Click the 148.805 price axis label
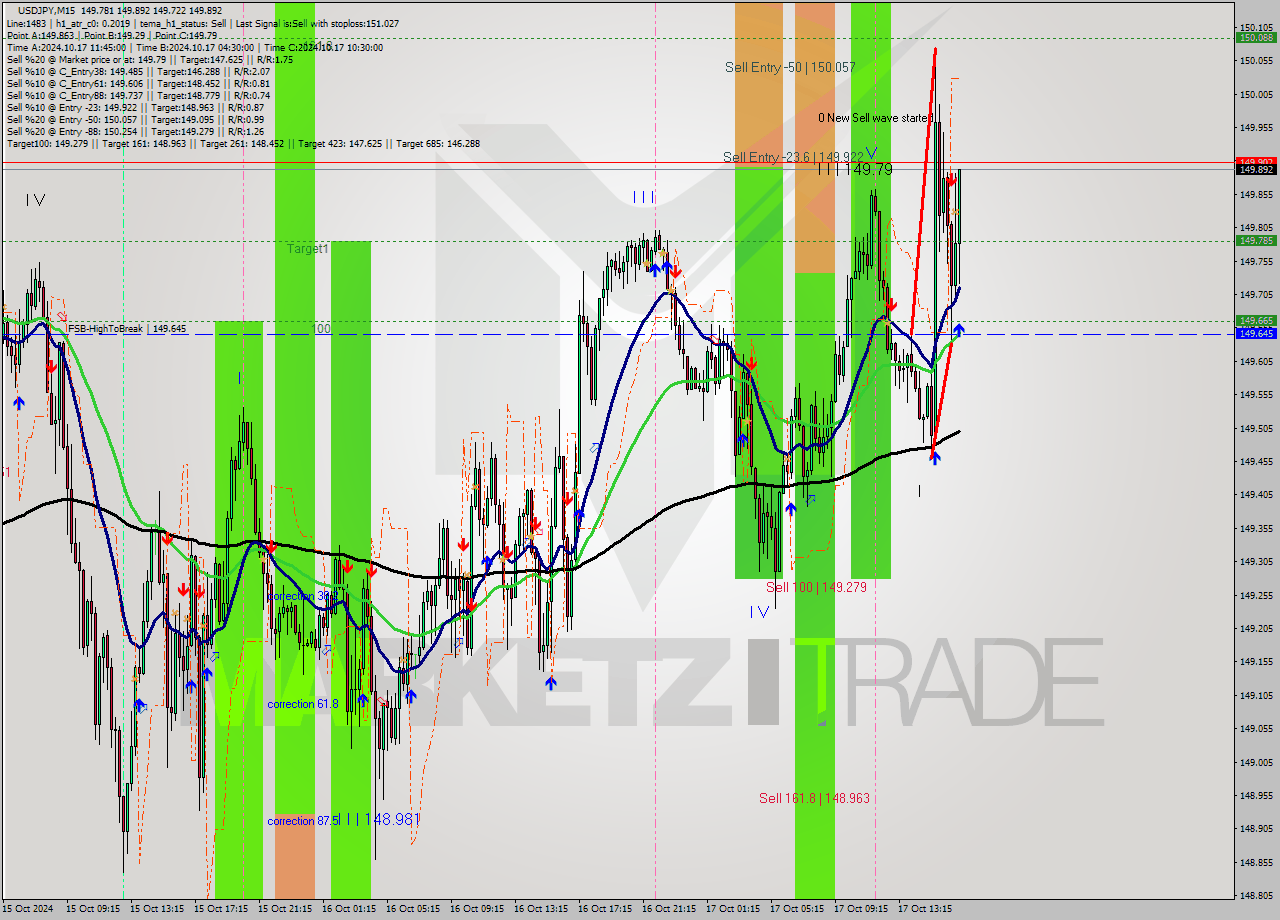Viewport: 1280px width, 920px height. point(1256,895)
